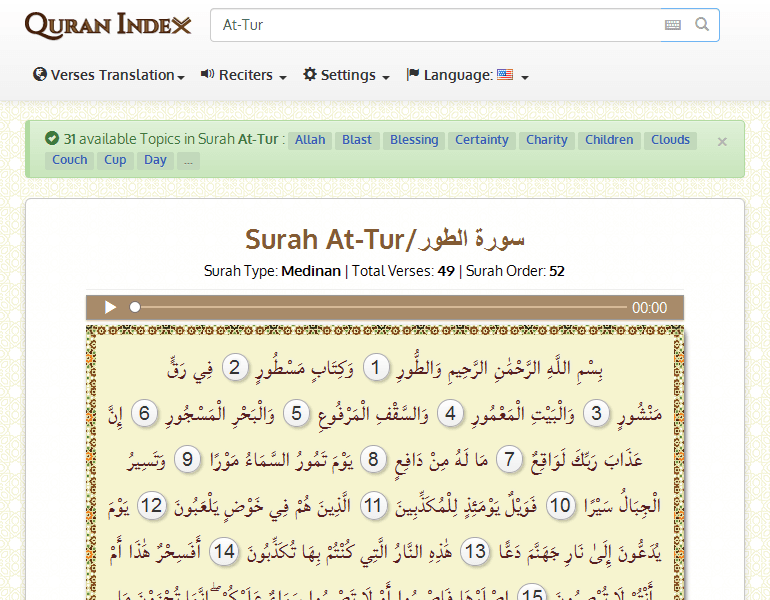Click the Allah topic tag
The width and height of the screenshot is (770, 600).
pyautogui.click(x=310, y=140)
